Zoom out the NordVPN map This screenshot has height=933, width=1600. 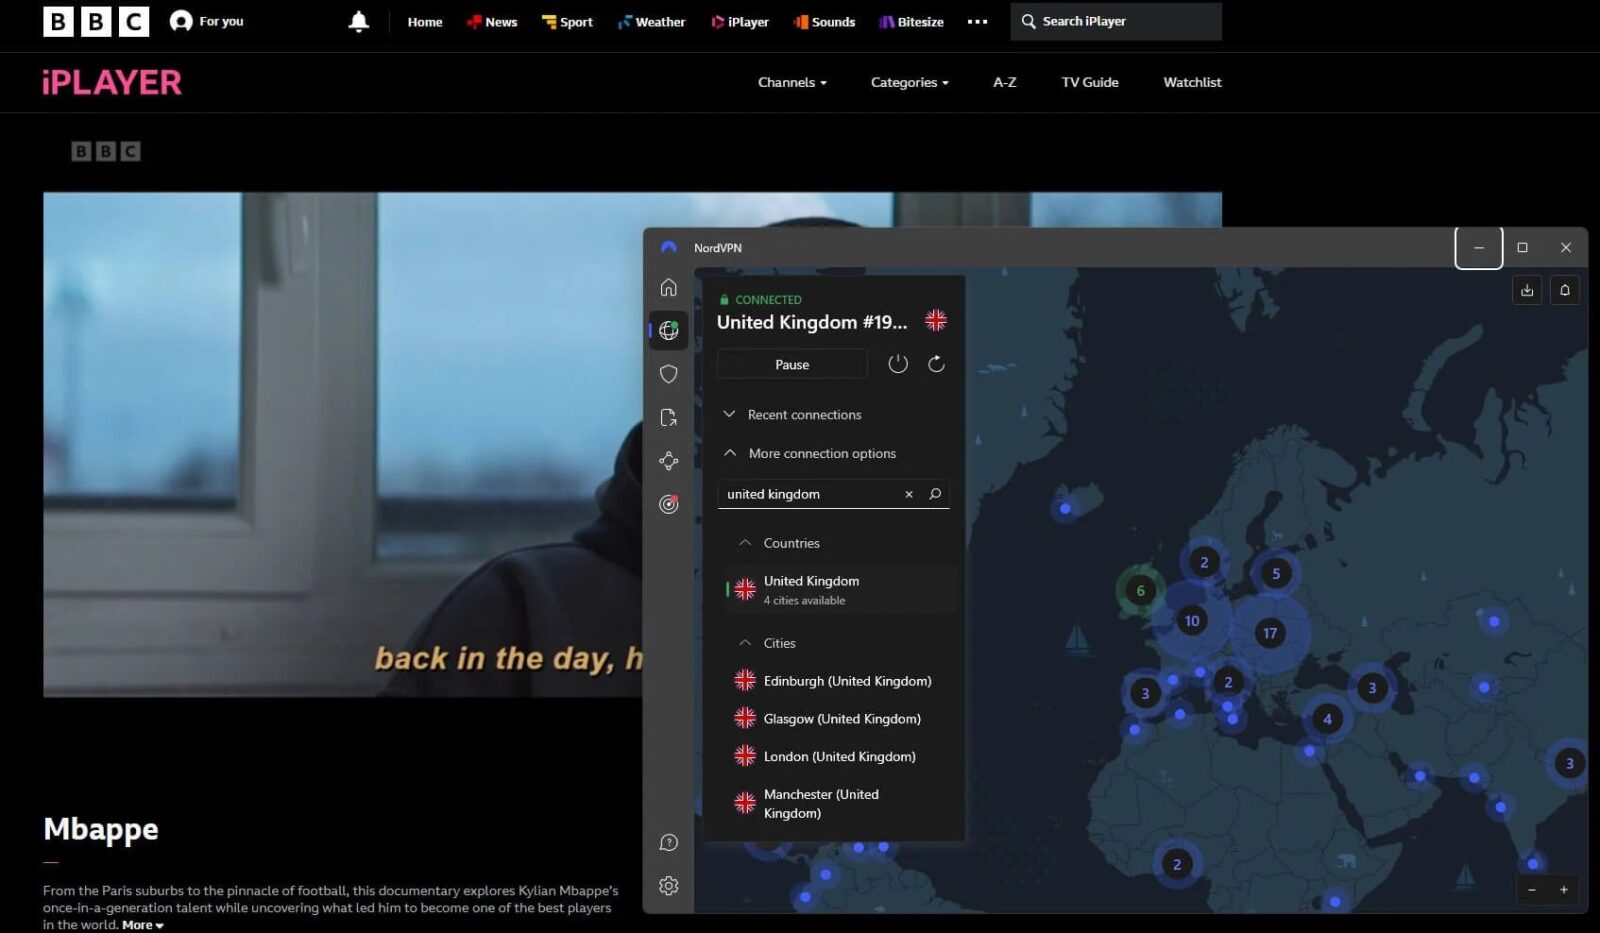pyautogui.click(x=1532, y=890)
